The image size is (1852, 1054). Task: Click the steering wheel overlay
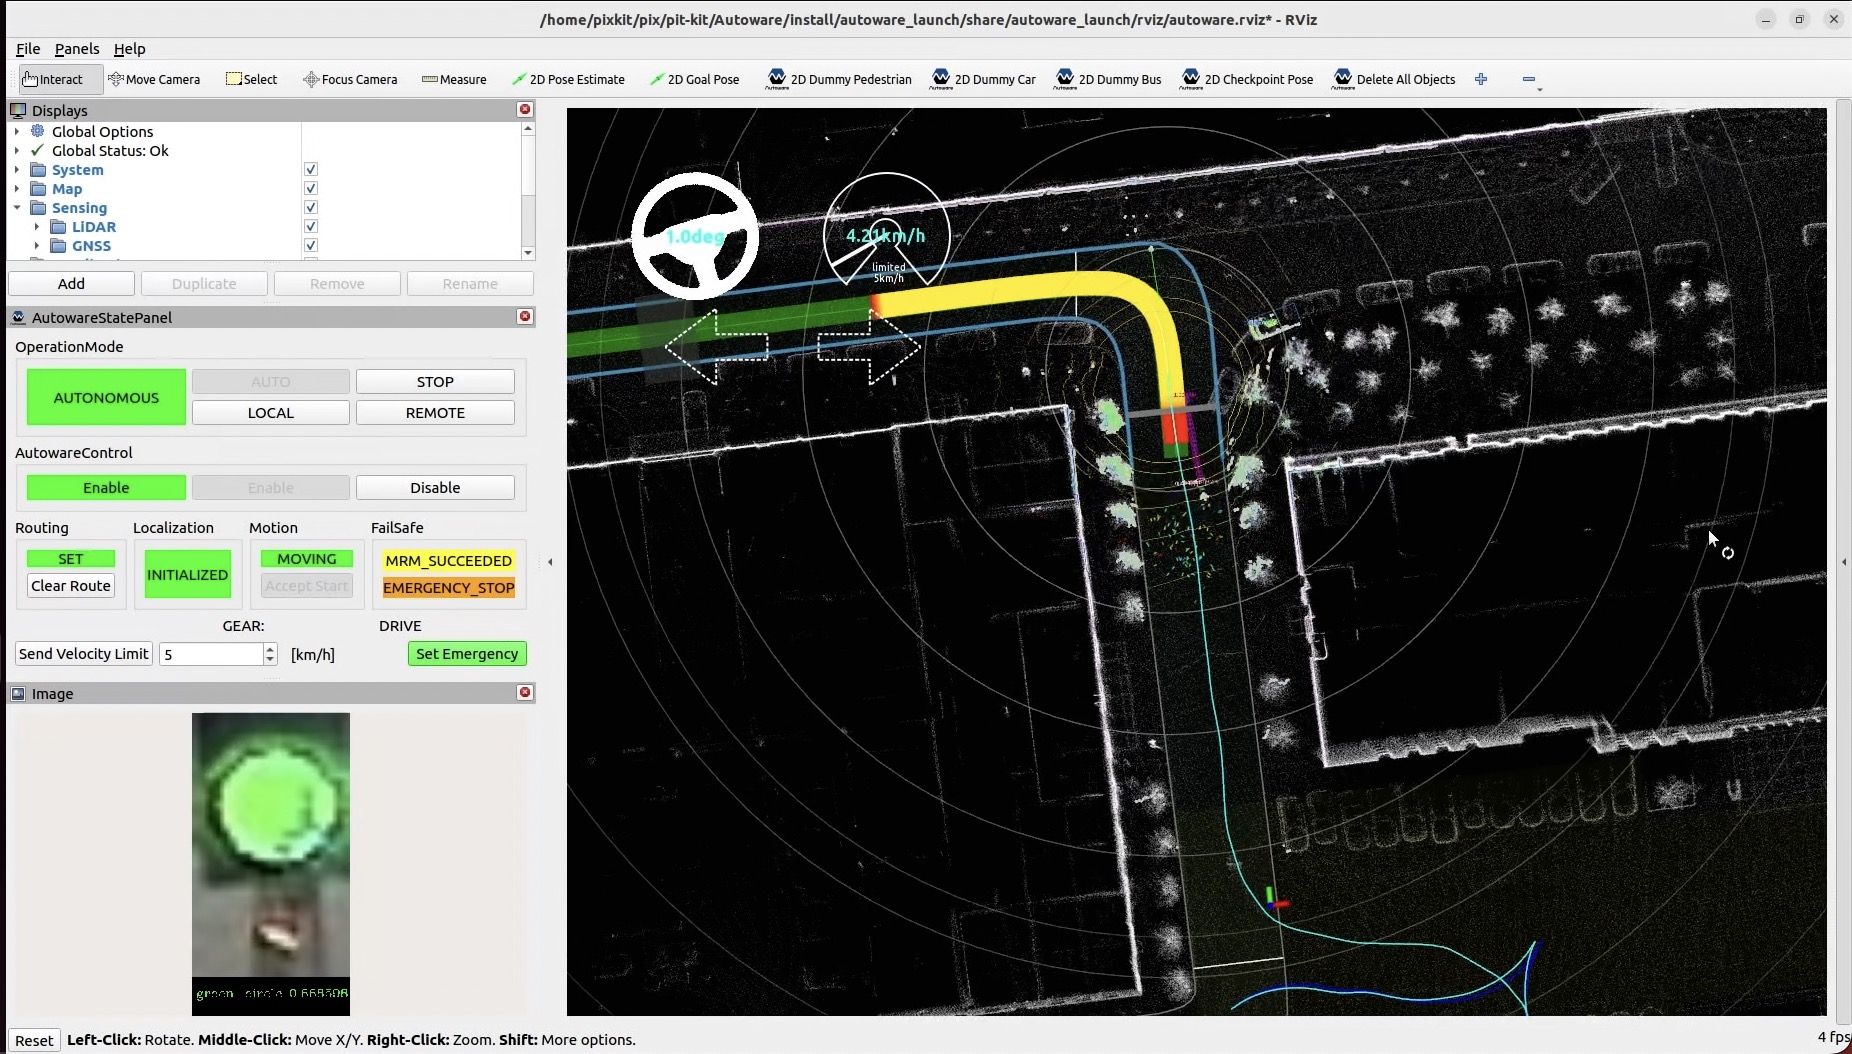click(695, 236)
